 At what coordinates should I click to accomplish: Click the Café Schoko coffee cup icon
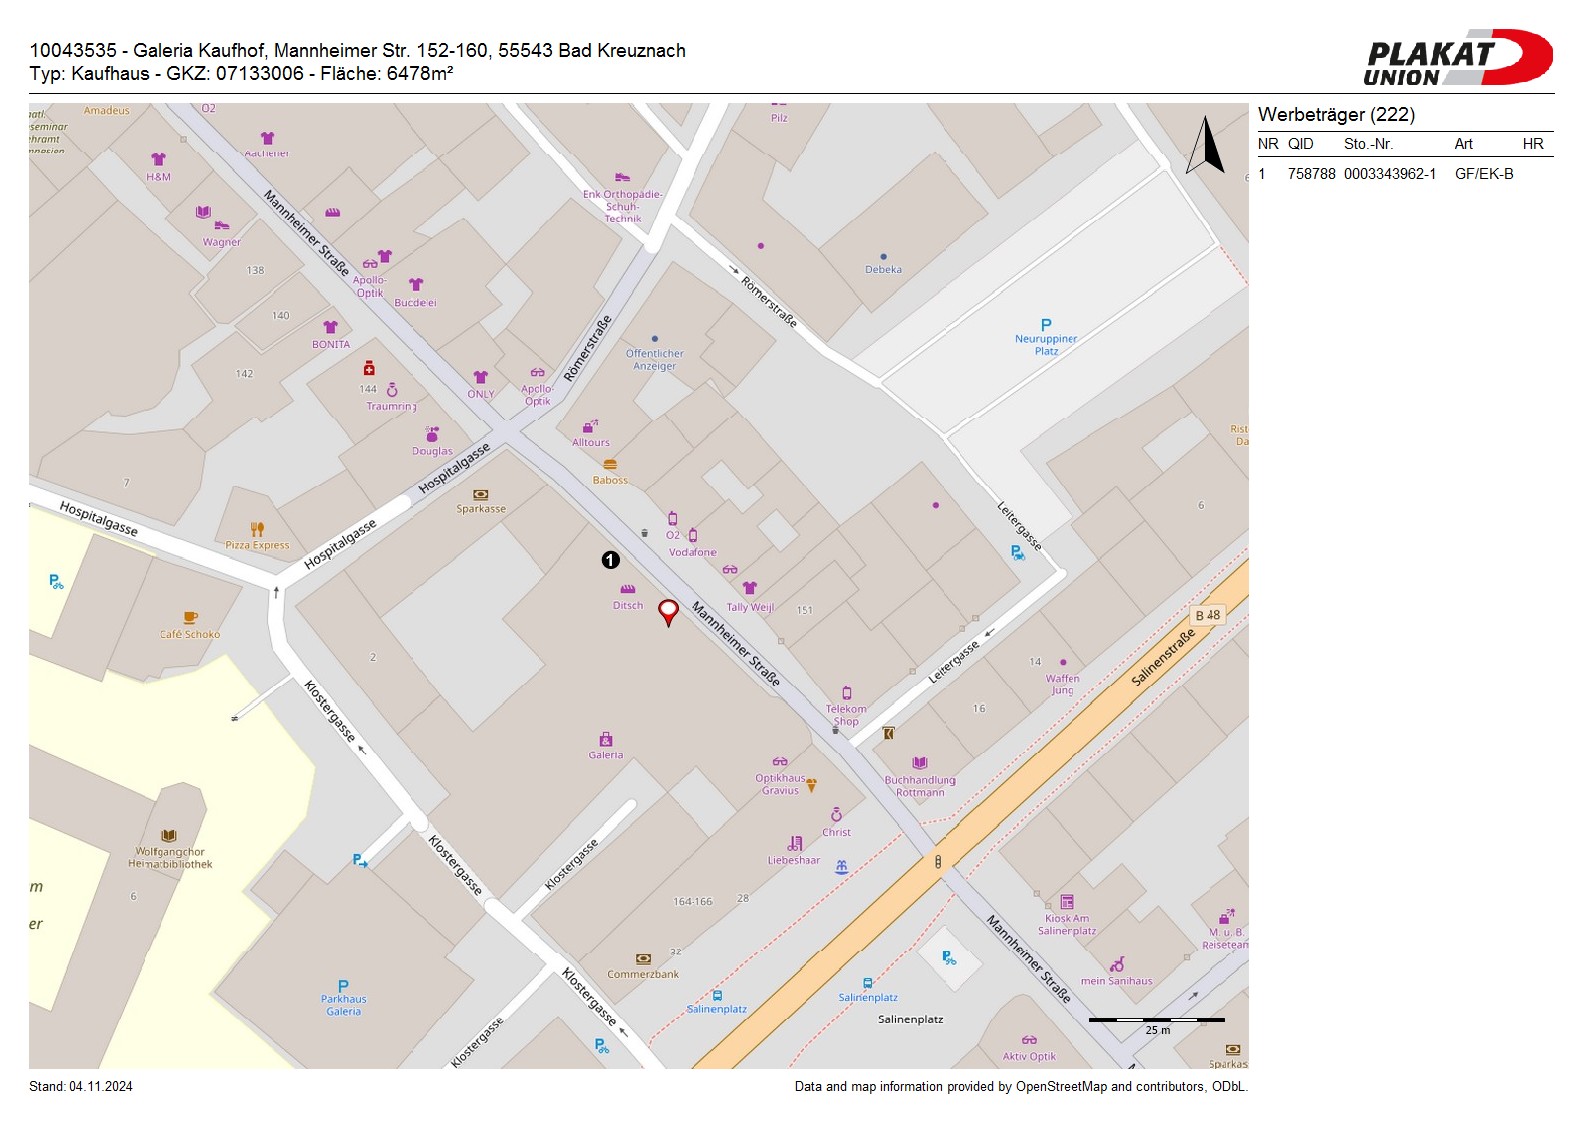190,618
